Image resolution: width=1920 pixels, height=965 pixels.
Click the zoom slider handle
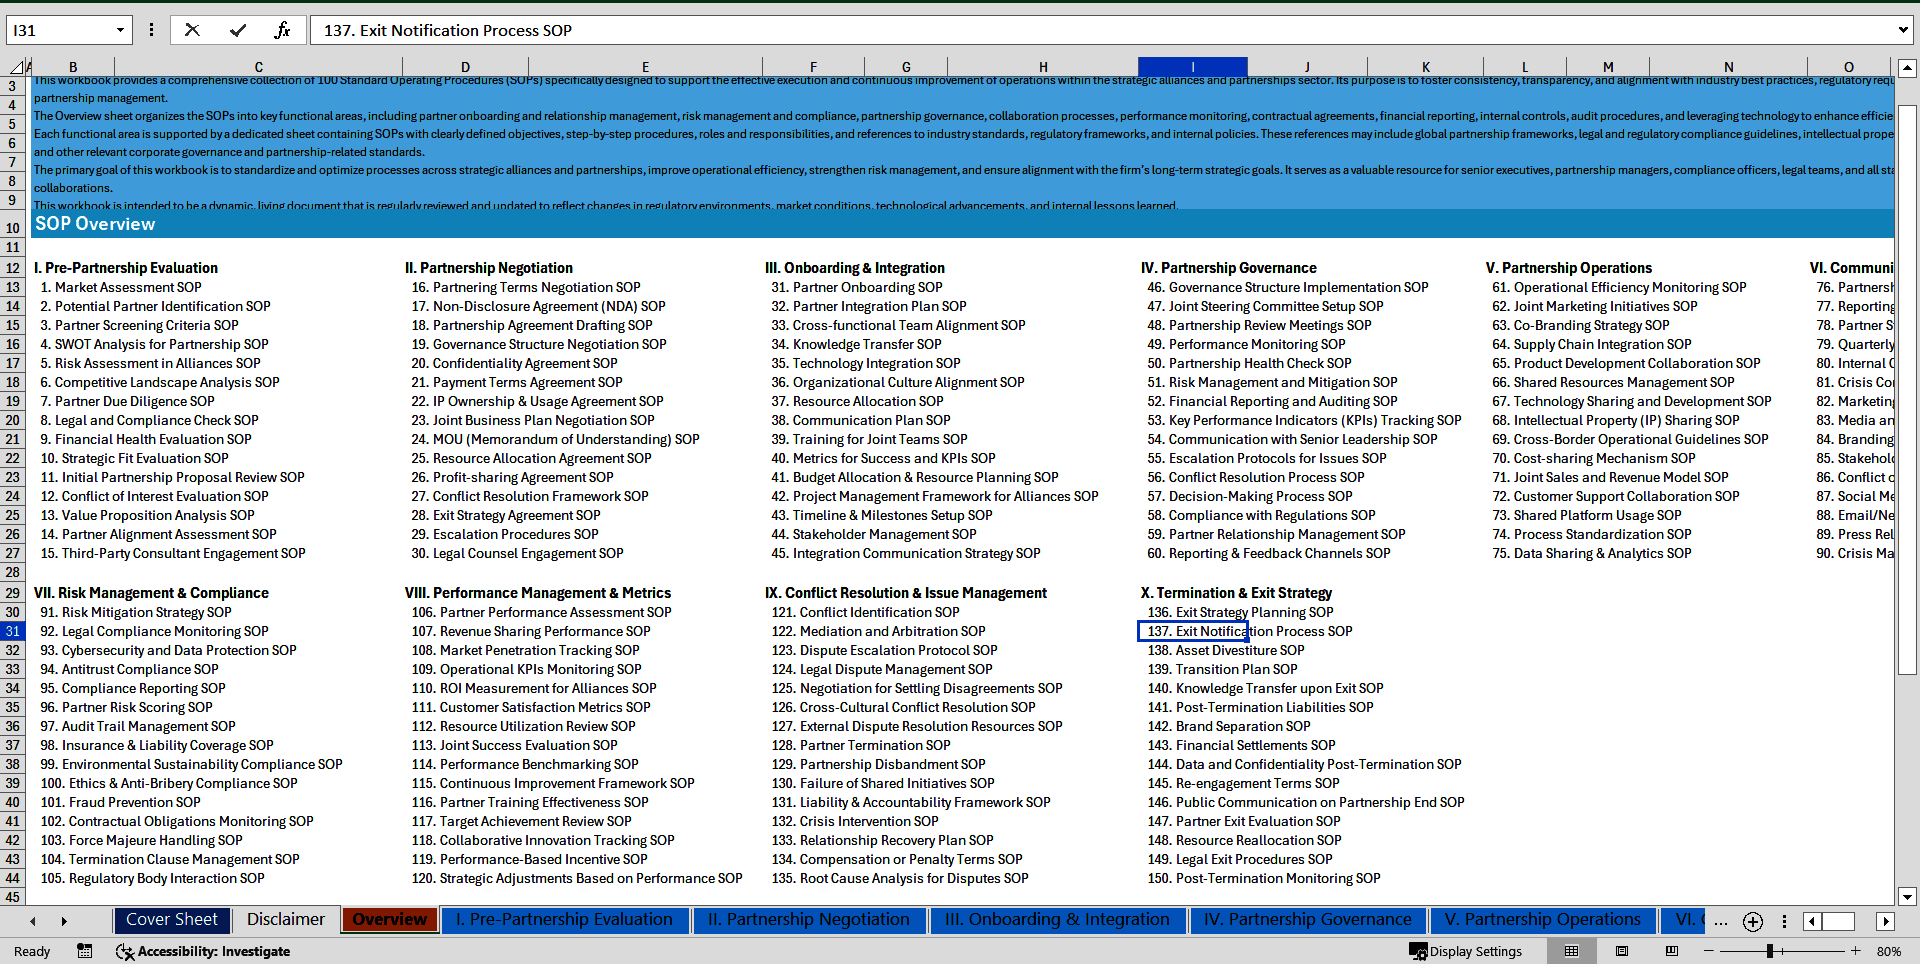tap(1769, 951)
